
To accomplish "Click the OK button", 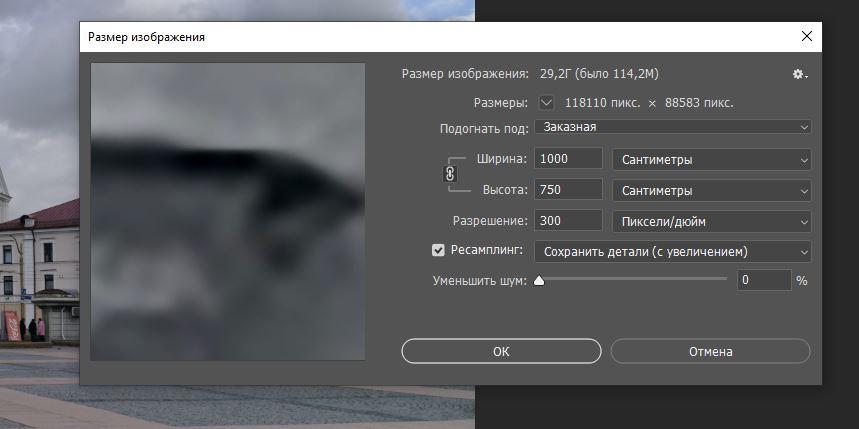I will [501, 351].
